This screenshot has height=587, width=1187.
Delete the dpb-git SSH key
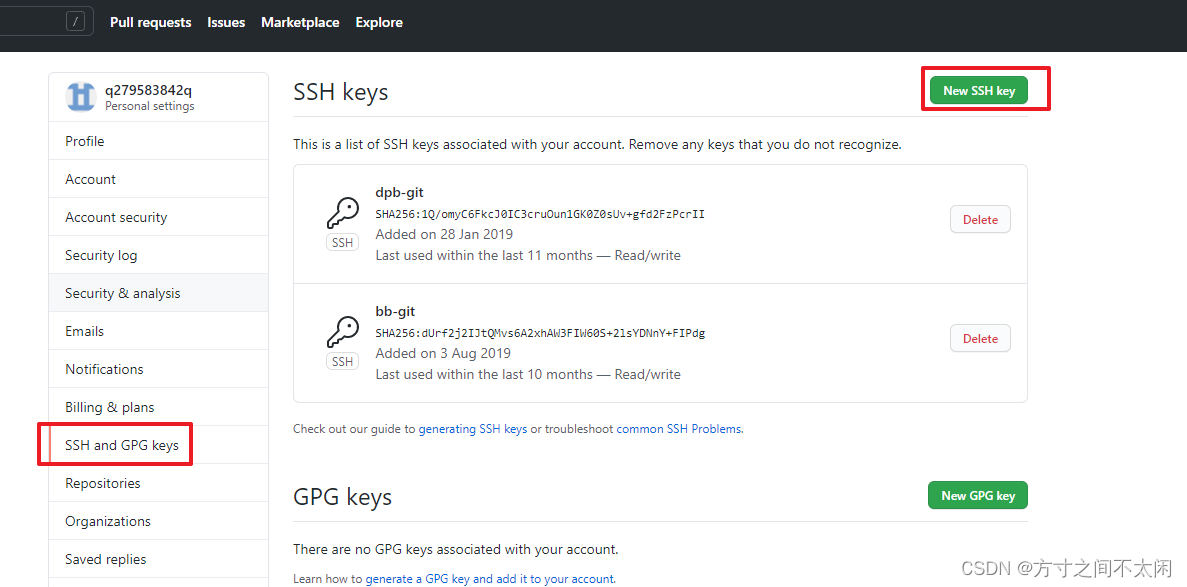point(980,220)
